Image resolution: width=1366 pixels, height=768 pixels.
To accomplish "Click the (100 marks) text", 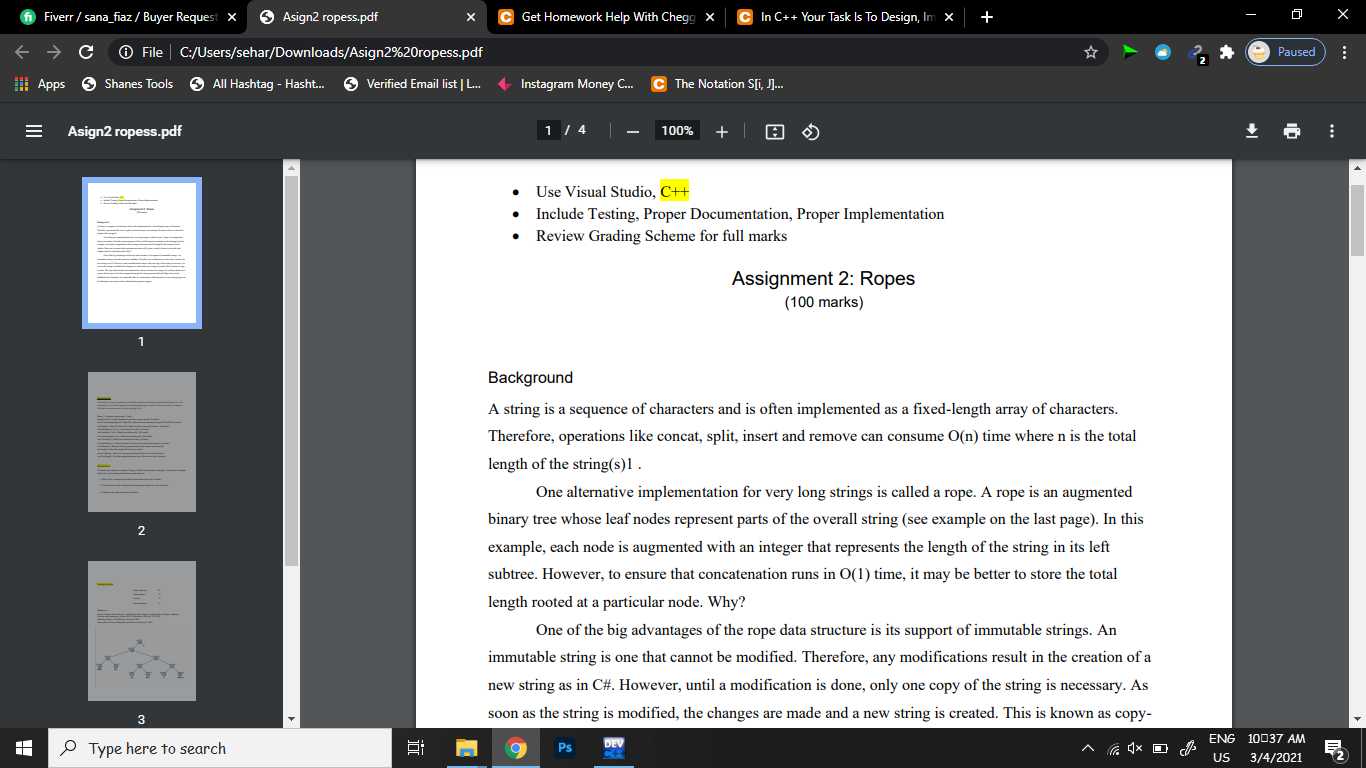I will (823, 302).
